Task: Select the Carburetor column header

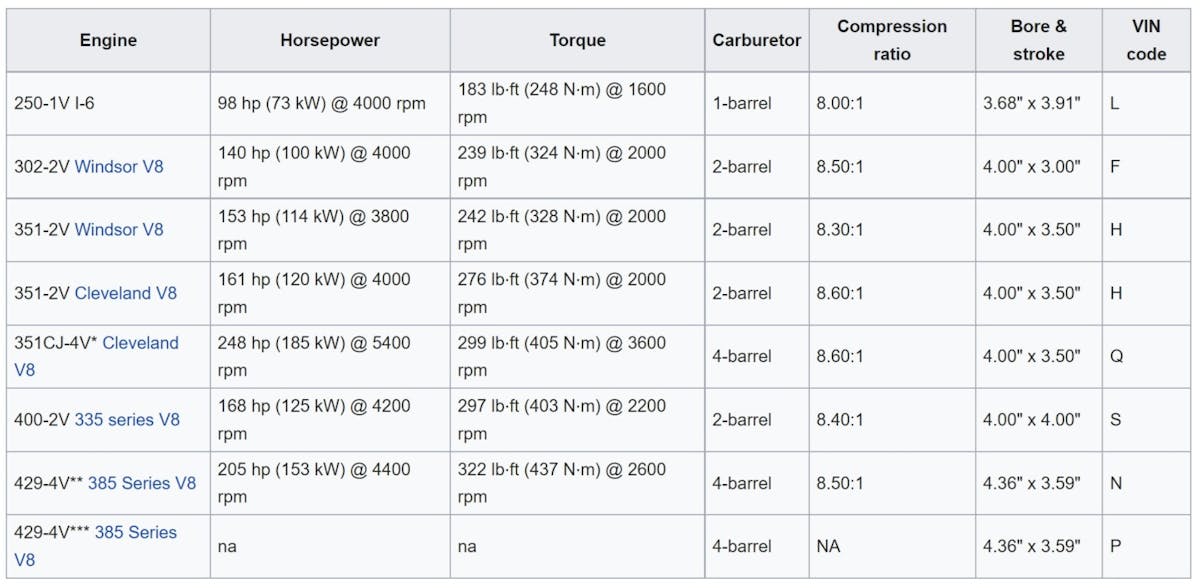Action: click(757, 41)
